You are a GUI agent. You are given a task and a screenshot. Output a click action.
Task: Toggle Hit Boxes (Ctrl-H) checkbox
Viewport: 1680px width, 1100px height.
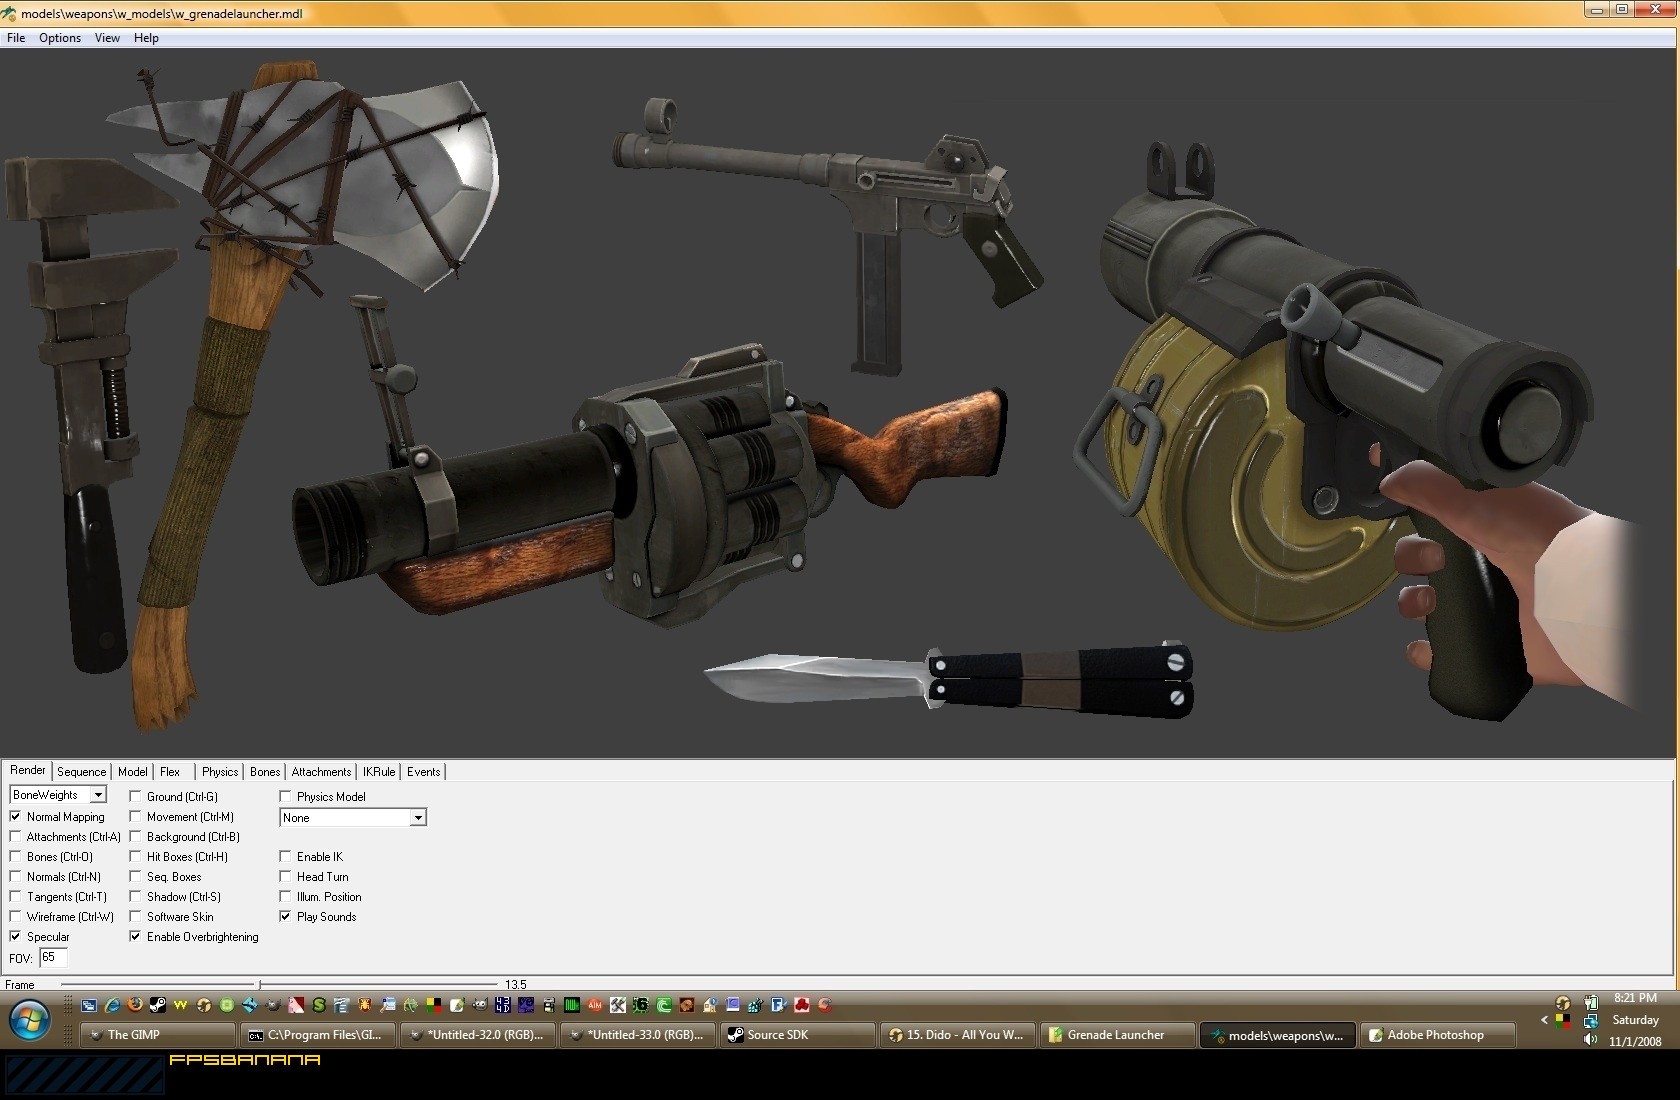tap(135, 856)
